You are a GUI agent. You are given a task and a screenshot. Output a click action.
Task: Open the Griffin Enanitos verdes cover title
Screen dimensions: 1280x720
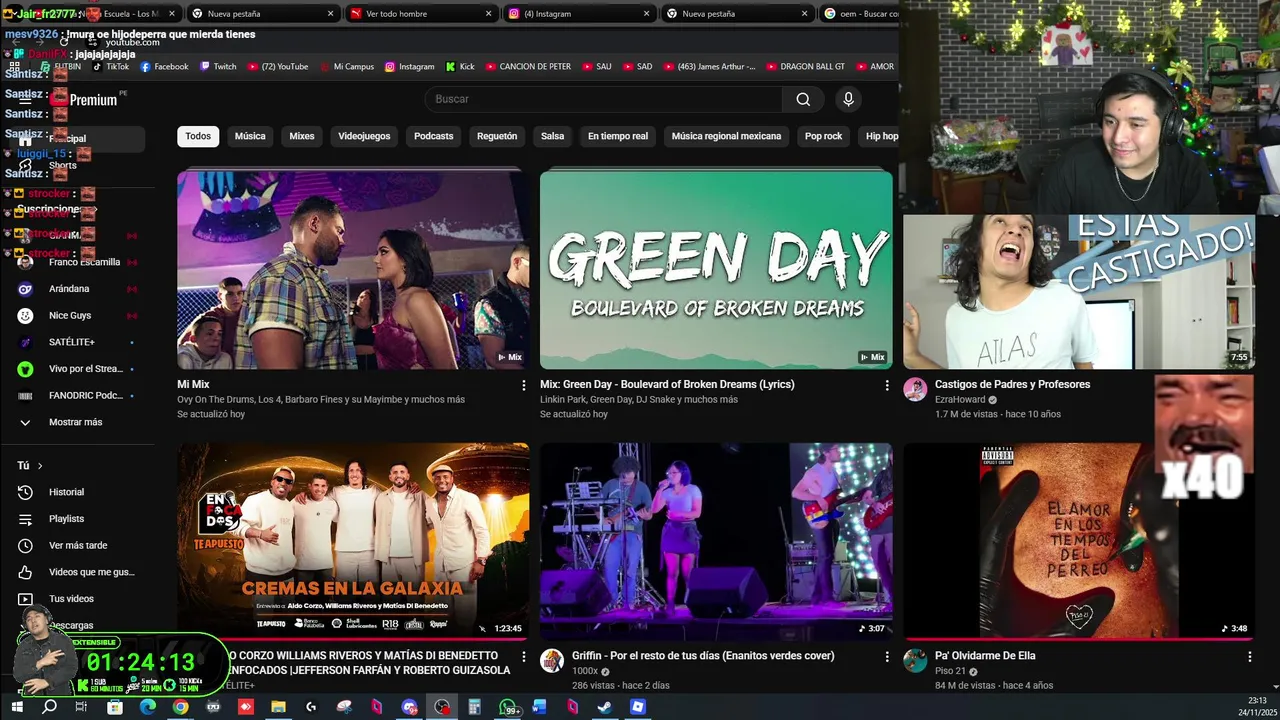point(703,656)
